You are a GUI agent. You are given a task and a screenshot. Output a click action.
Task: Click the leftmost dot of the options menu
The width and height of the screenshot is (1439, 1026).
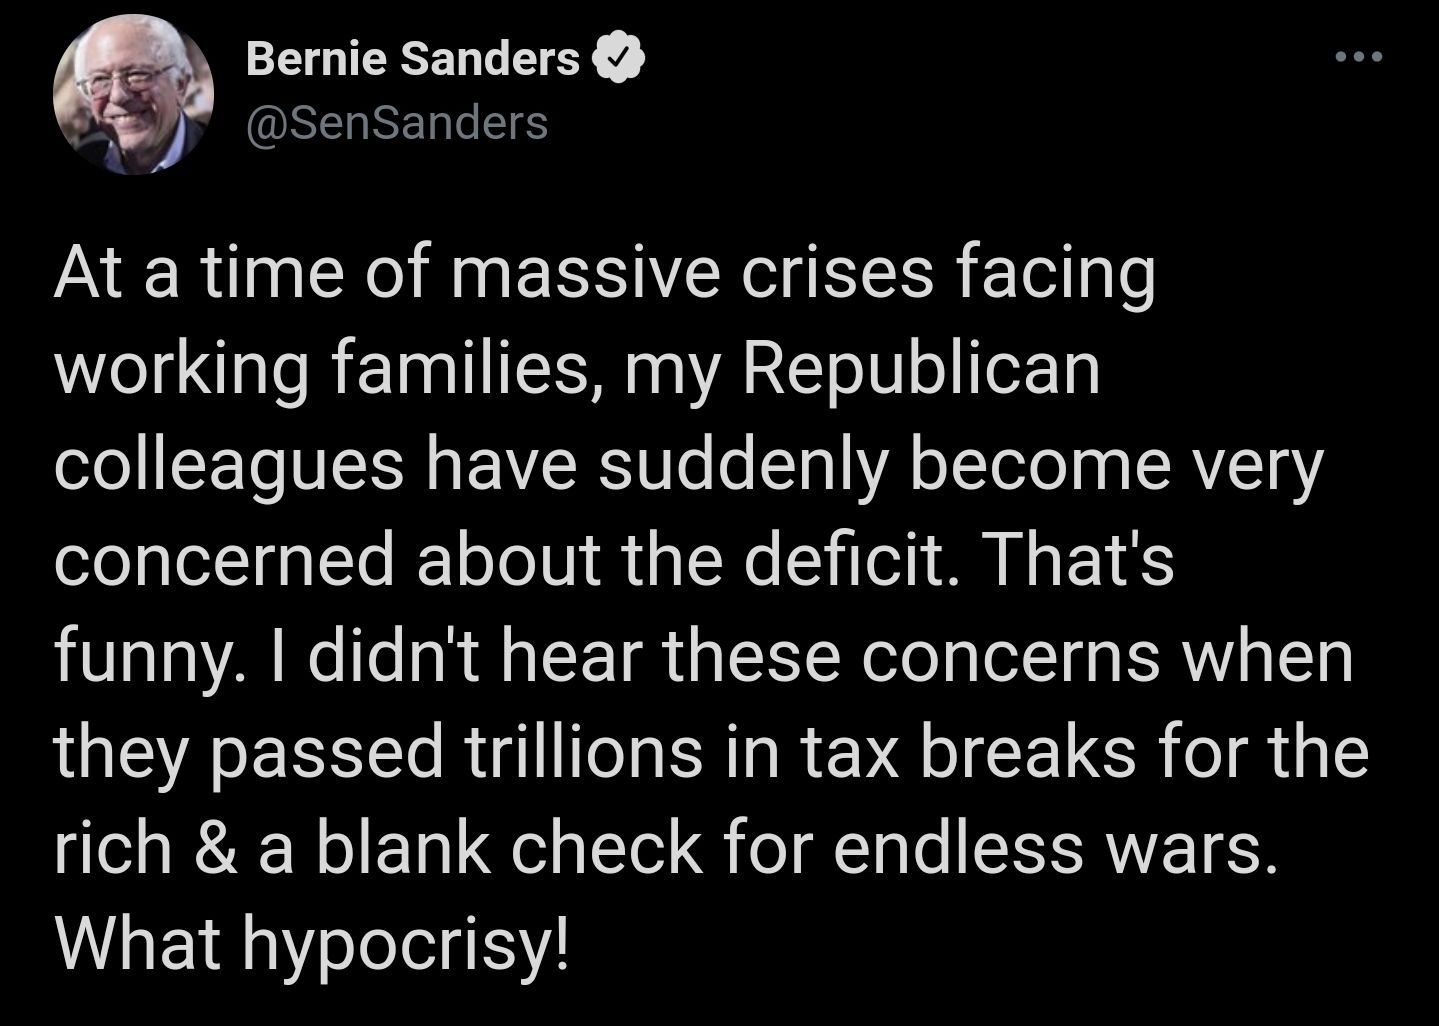[x=1342, y=57]
